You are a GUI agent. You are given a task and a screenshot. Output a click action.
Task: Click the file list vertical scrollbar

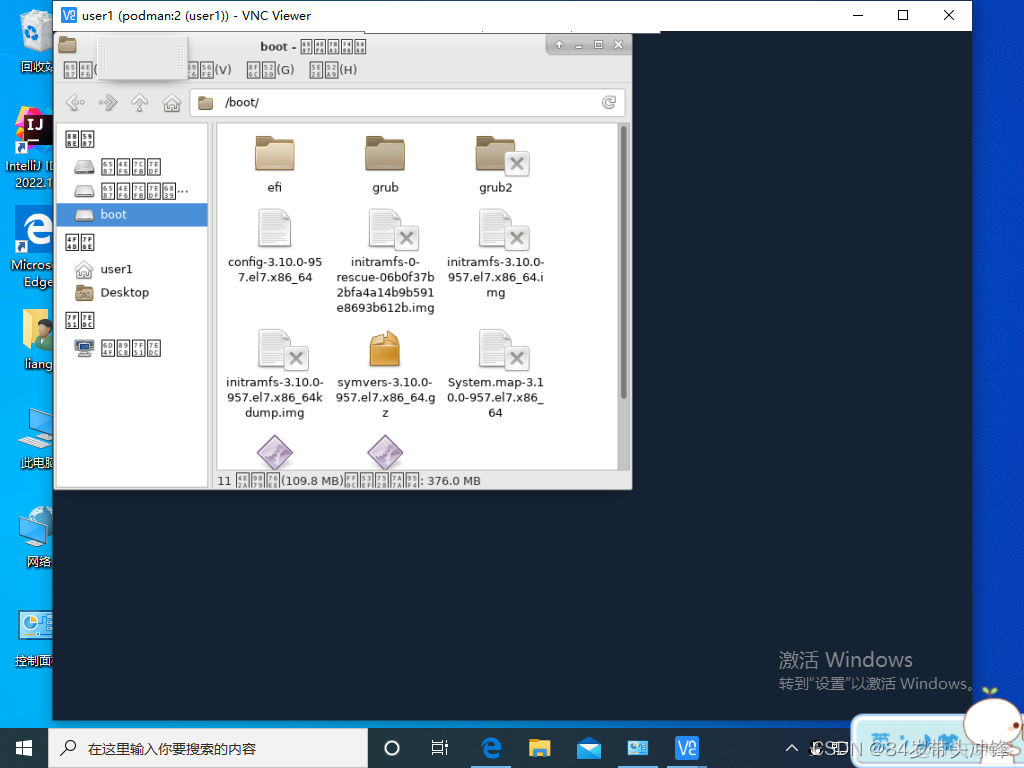(x=624, y=263)
